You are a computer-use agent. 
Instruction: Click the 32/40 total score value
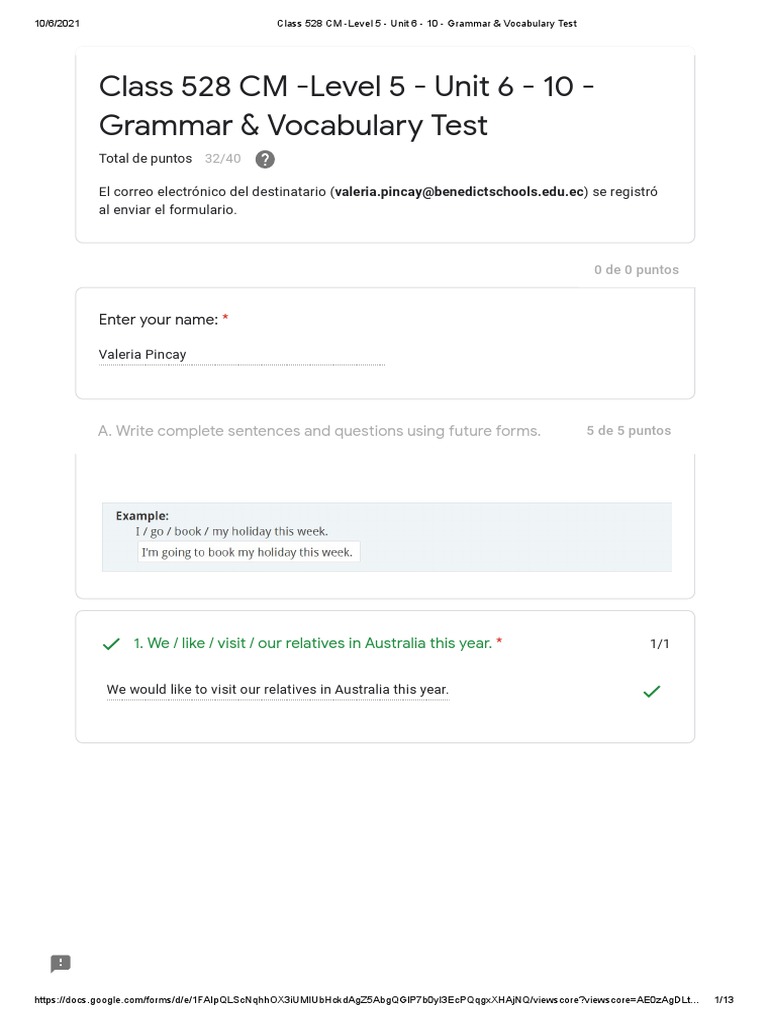point(222,159)
